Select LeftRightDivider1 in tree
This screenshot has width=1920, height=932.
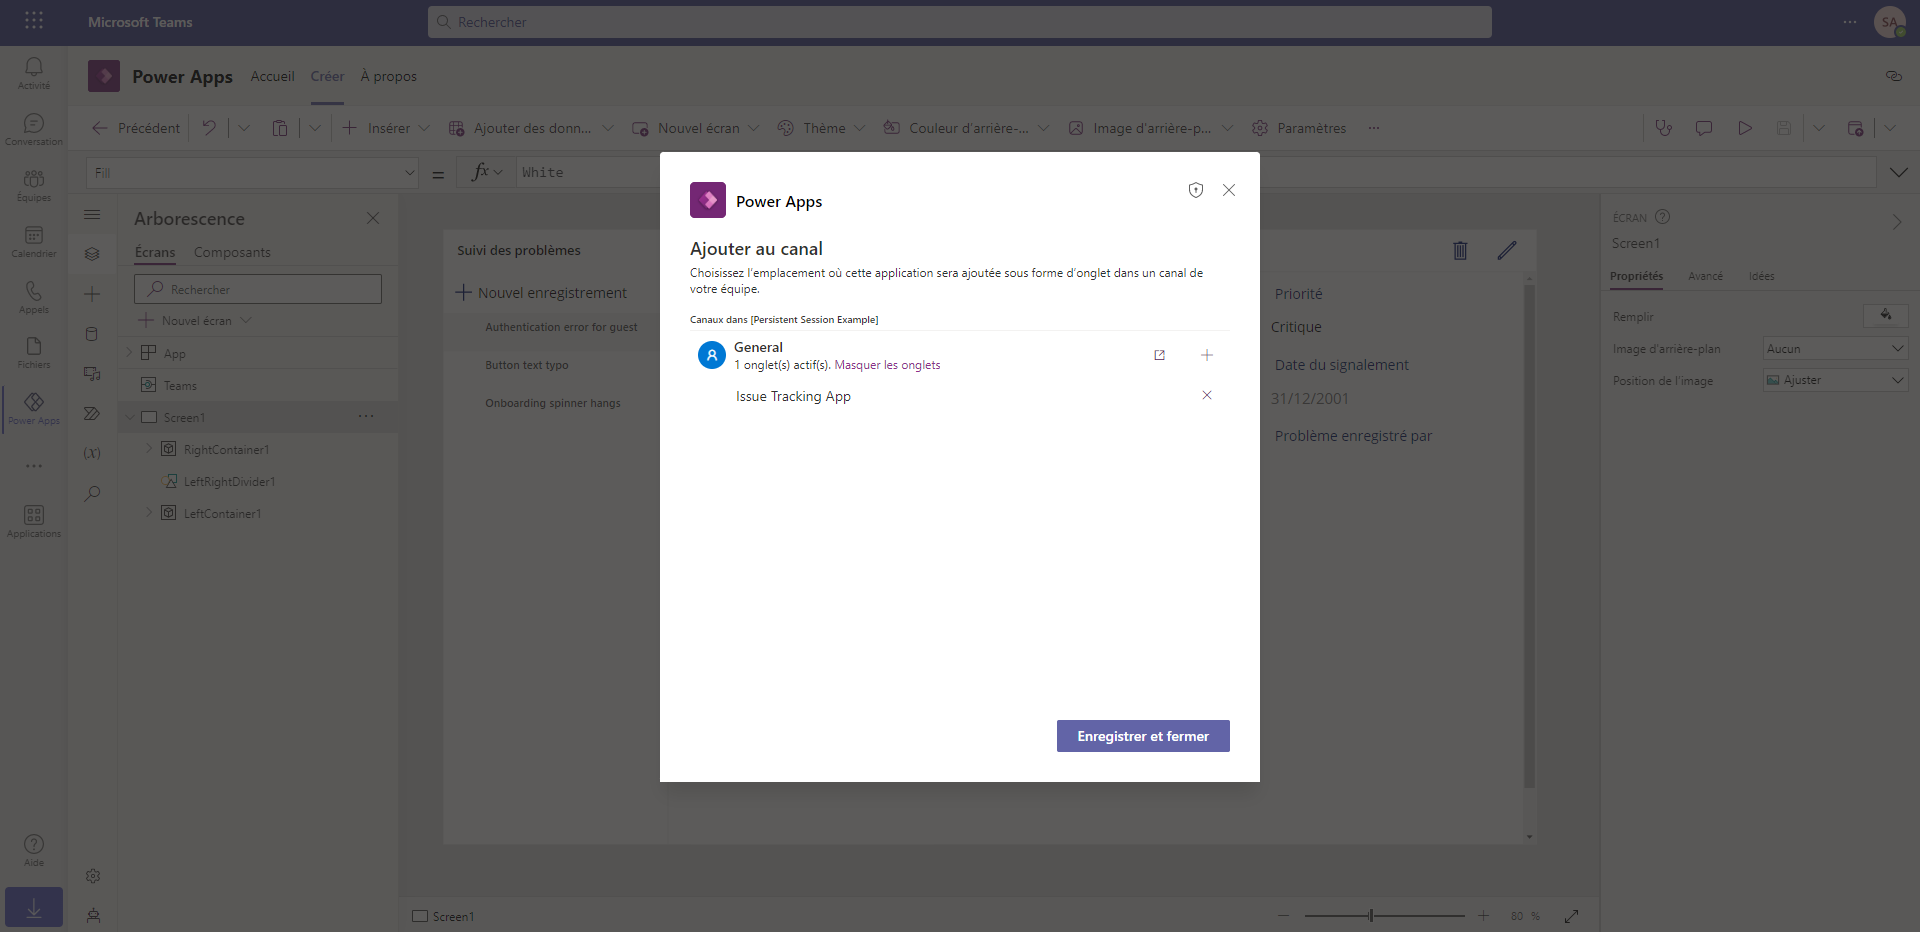[x=229, y=481]
